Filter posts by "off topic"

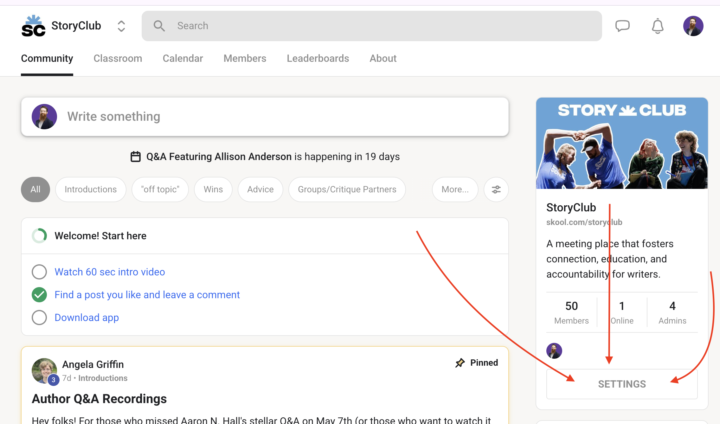160,189
